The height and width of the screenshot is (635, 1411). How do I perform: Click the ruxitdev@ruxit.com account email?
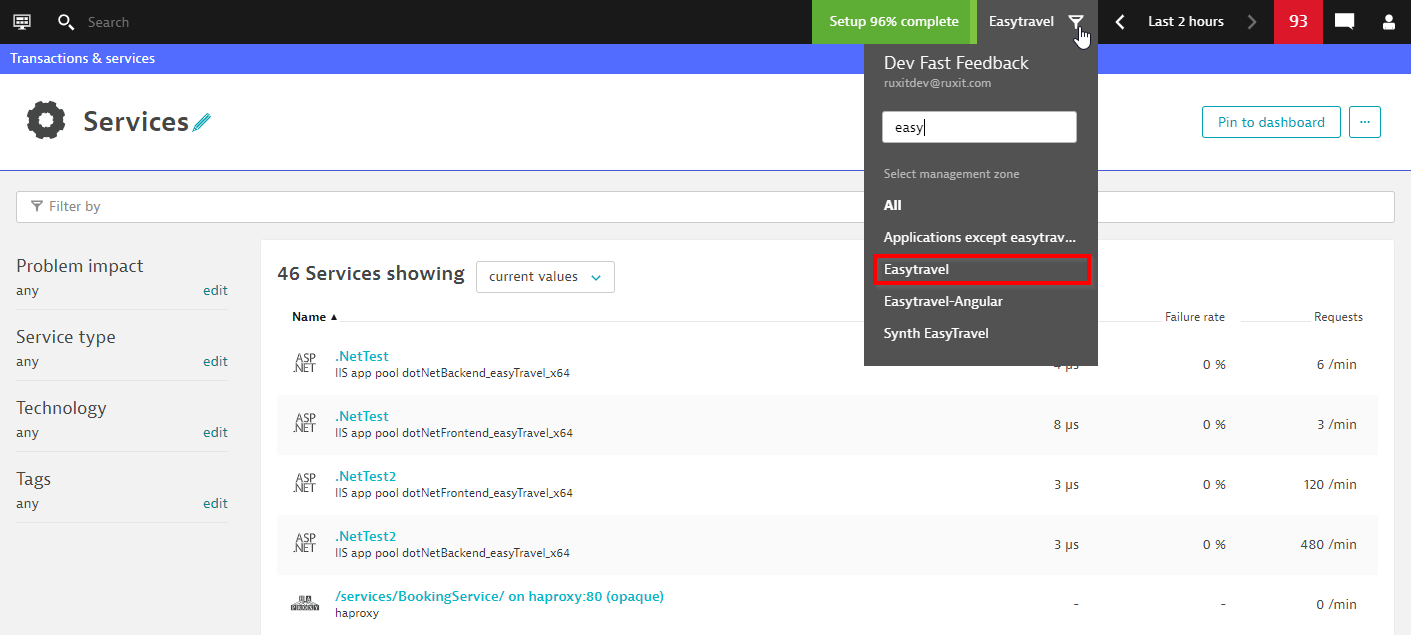click(x=937, y=83)
